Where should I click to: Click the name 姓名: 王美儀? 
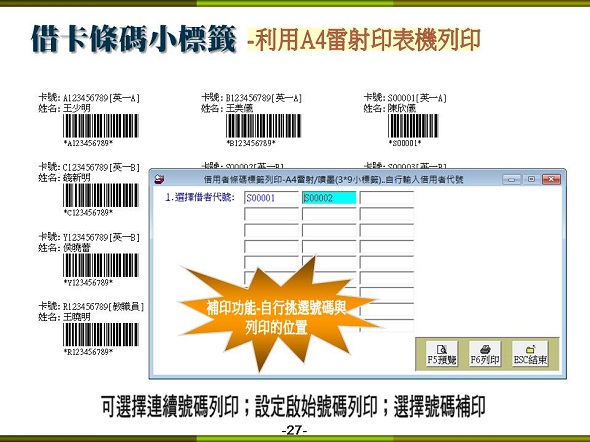pos(227,108)
